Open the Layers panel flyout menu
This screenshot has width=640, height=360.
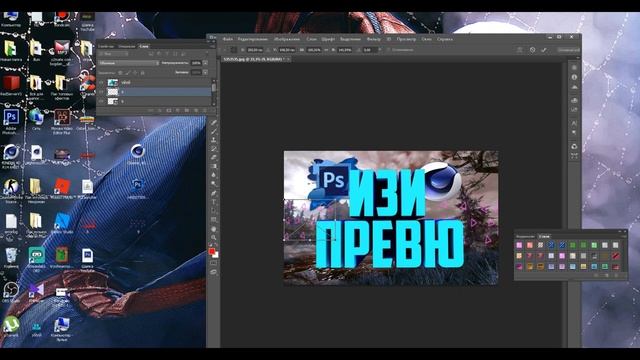pyautogui.click(x=212, y=47)
